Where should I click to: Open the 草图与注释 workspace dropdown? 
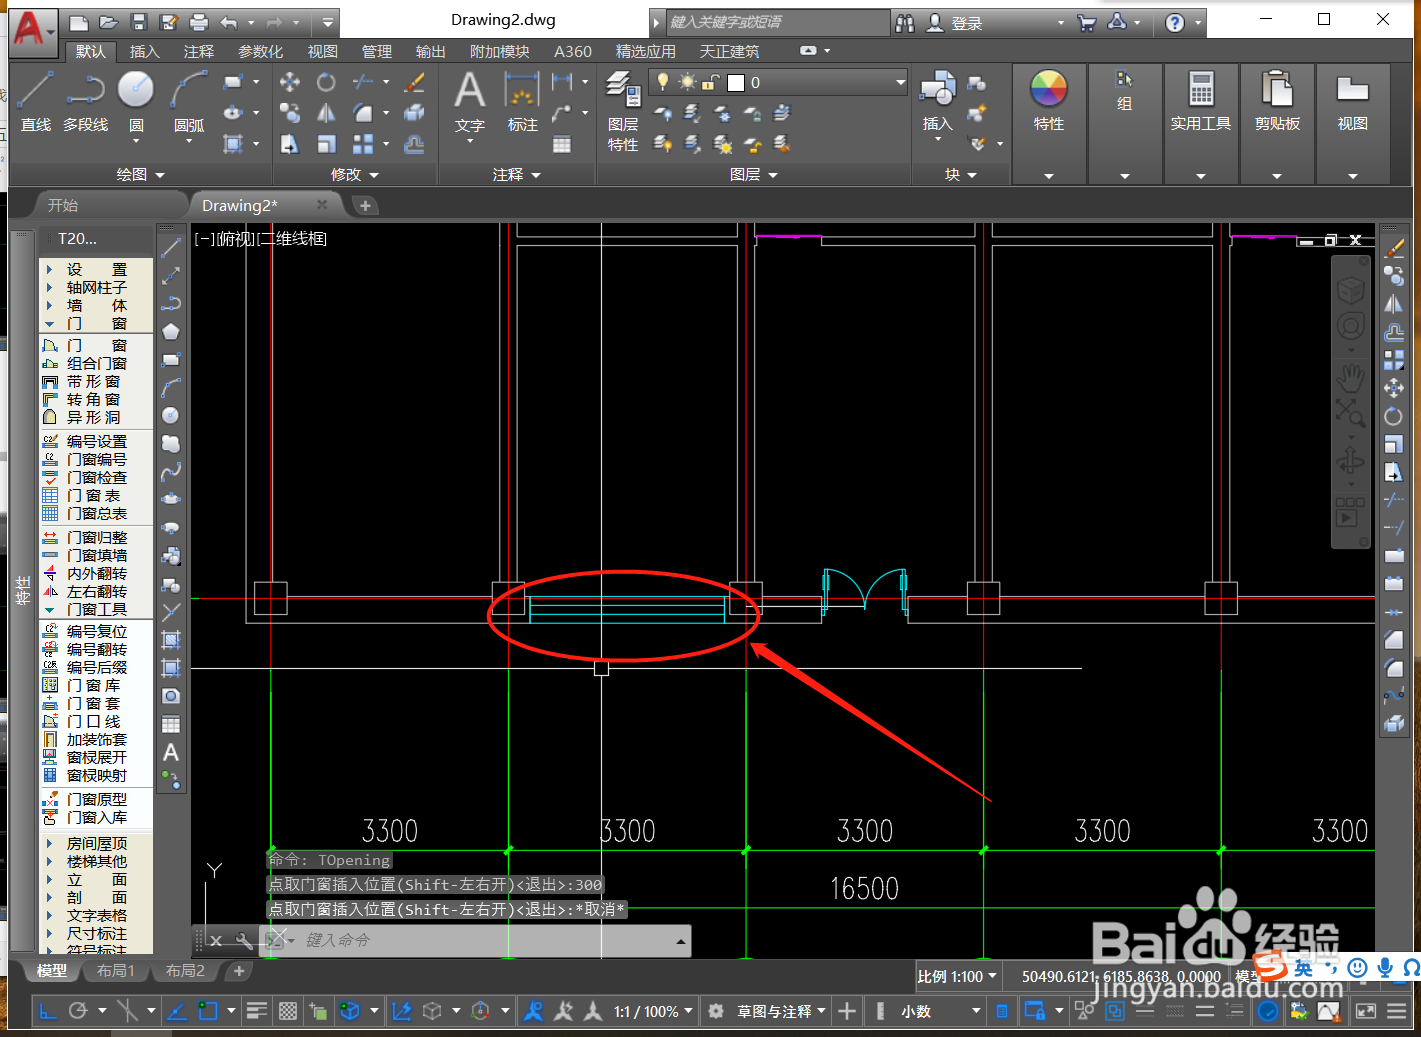(782, 1011)
